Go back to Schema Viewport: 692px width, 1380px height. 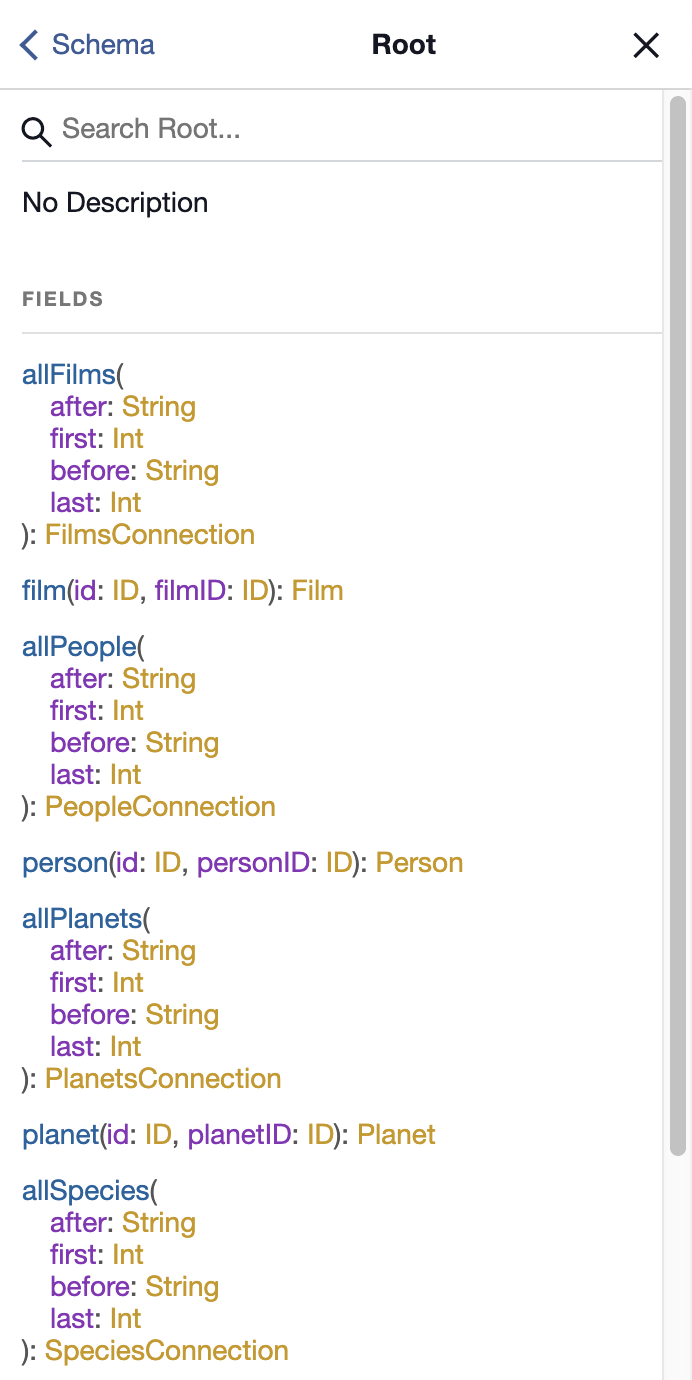pyautogui.click(x=87, y=45)
